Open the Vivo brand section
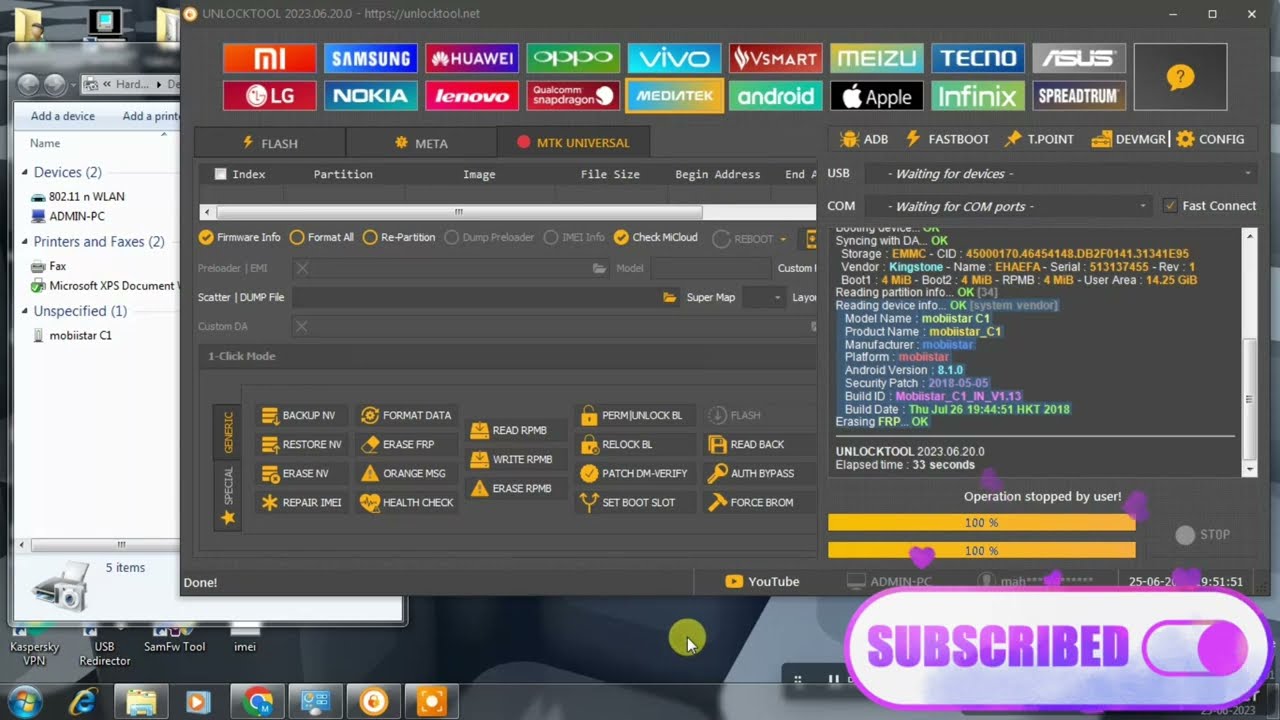Viewport: 1280px width, 720px height. point(674,58)
